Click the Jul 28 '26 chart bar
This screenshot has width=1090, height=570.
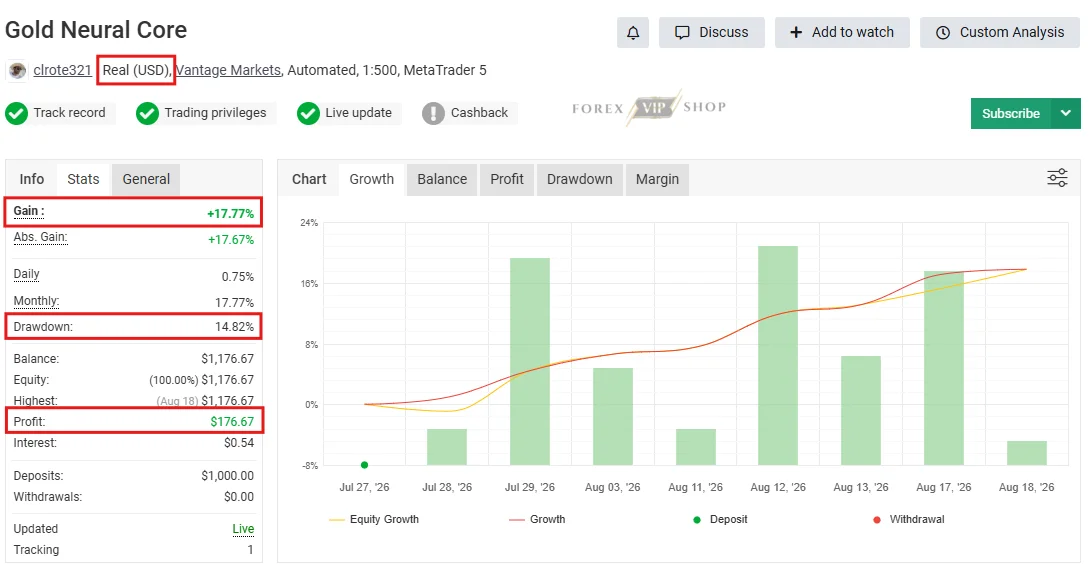pyautogui.click(x=447, y=447)
